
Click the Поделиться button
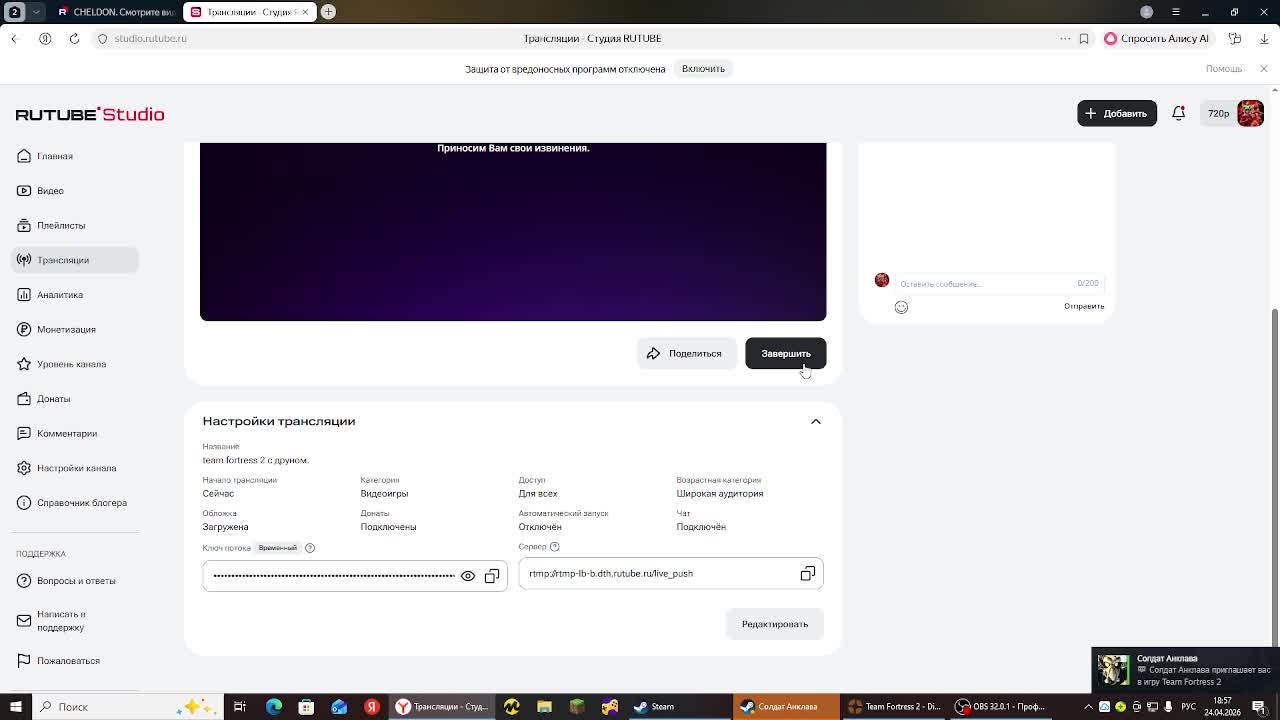pyautogui.click(x=686, y=353)
